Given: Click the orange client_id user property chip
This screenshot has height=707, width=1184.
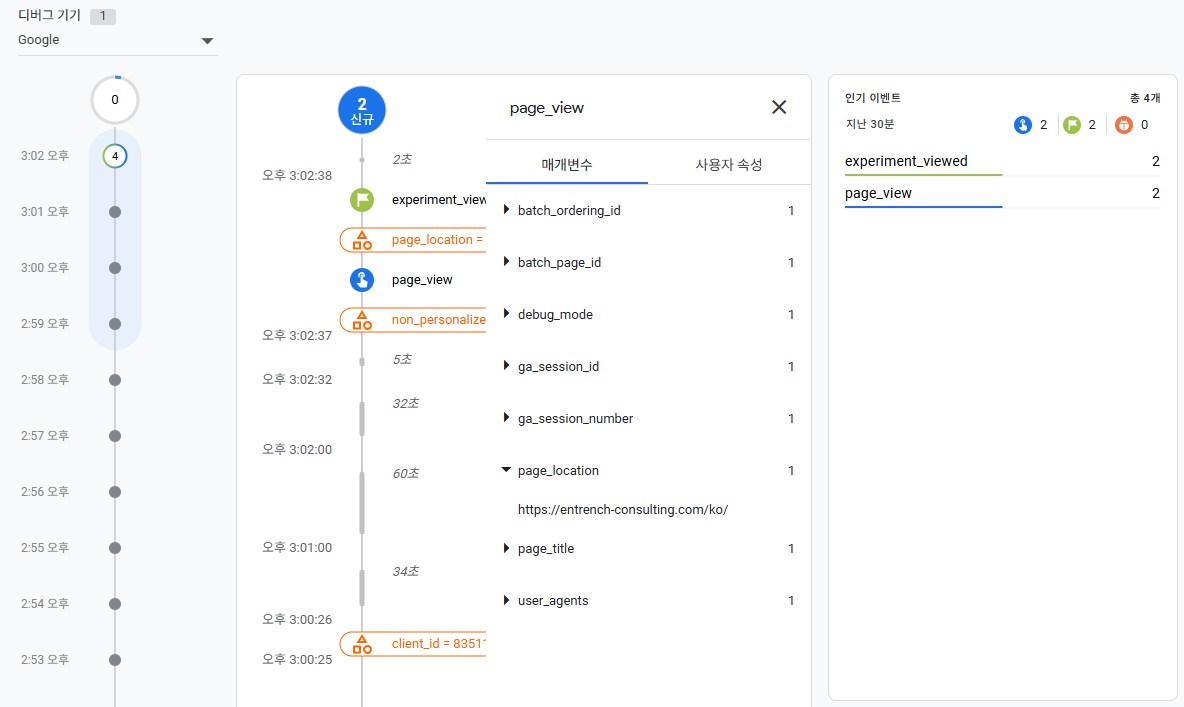Looking at the screenshot, I should click(414, 644).
